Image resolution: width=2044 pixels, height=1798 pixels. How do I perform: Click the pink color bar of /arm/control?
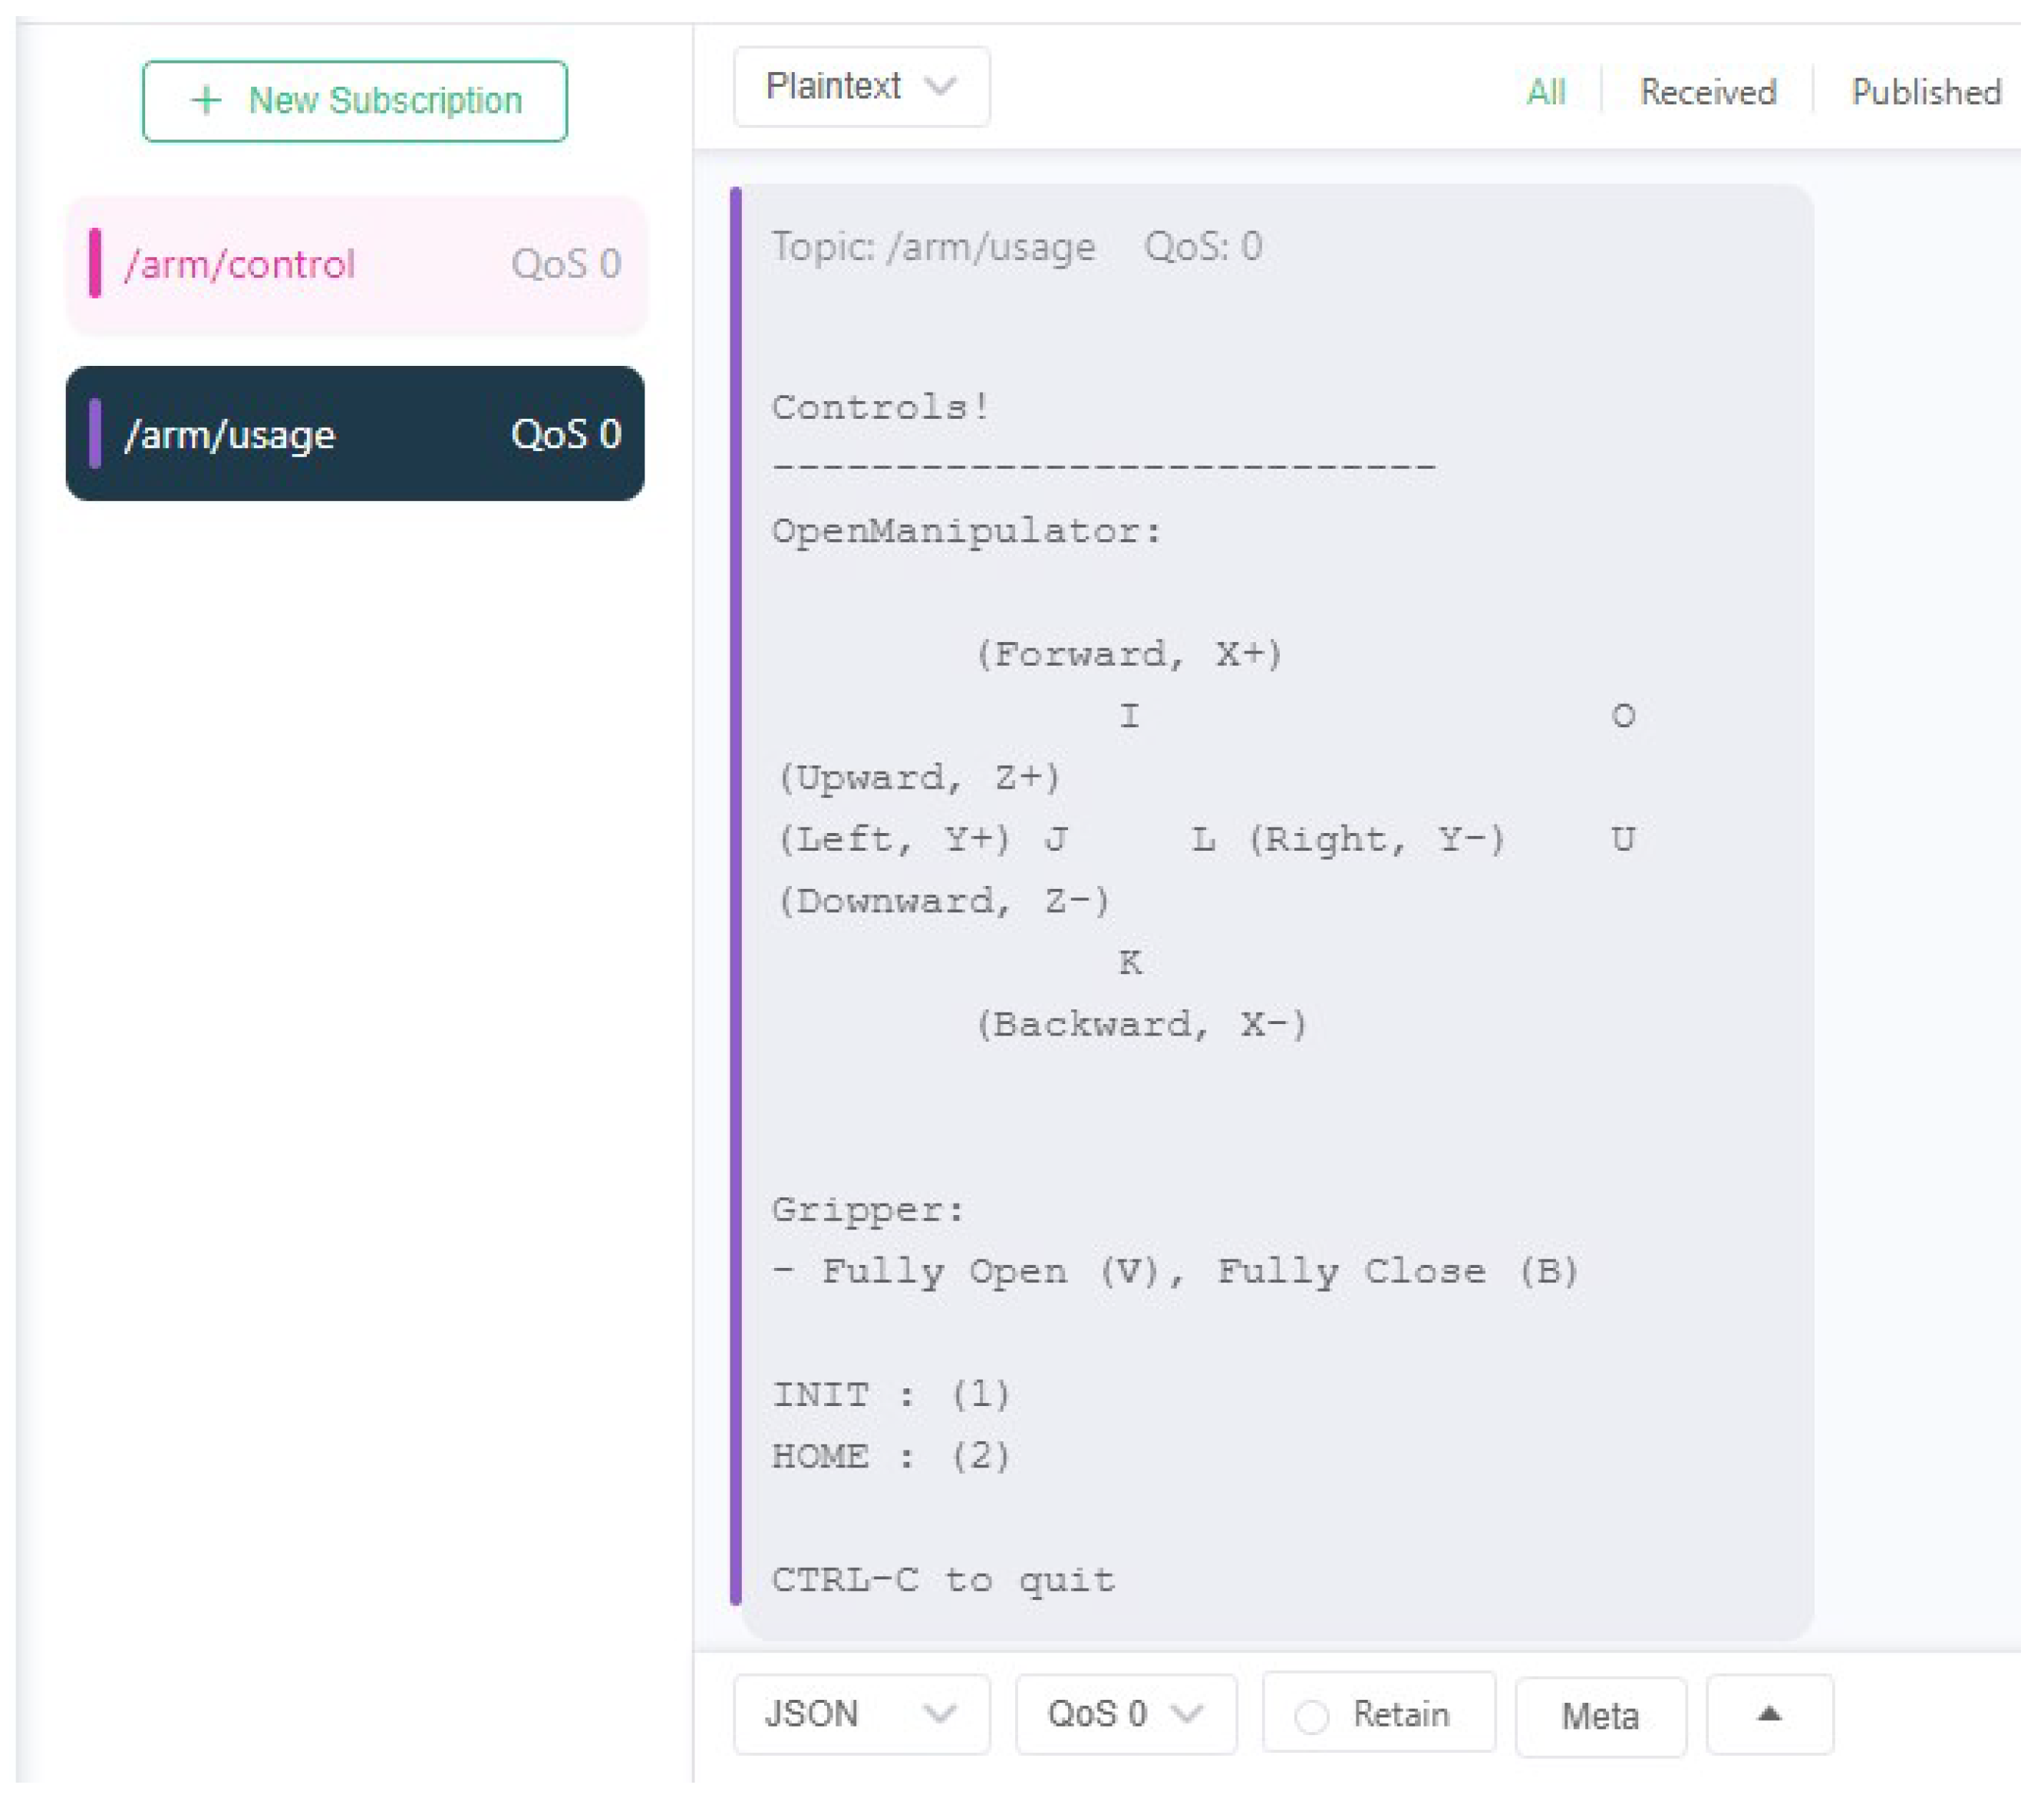pyautogui.click(x=95, y=264)
